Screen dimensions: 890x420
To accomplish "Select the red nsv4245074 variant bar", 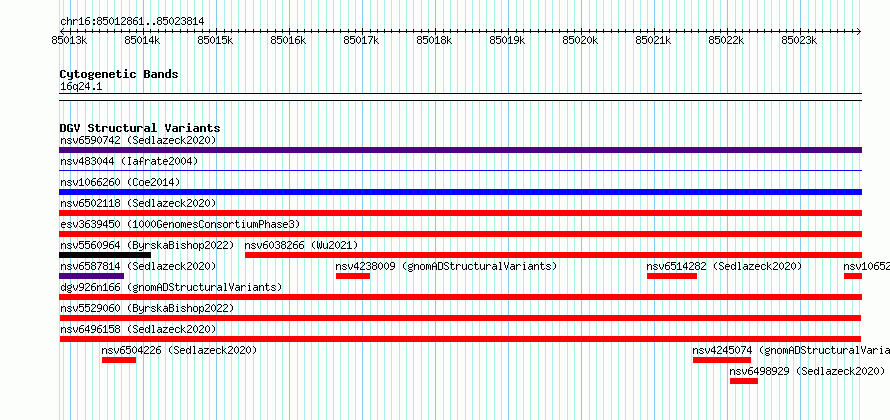I will (722, 360).
